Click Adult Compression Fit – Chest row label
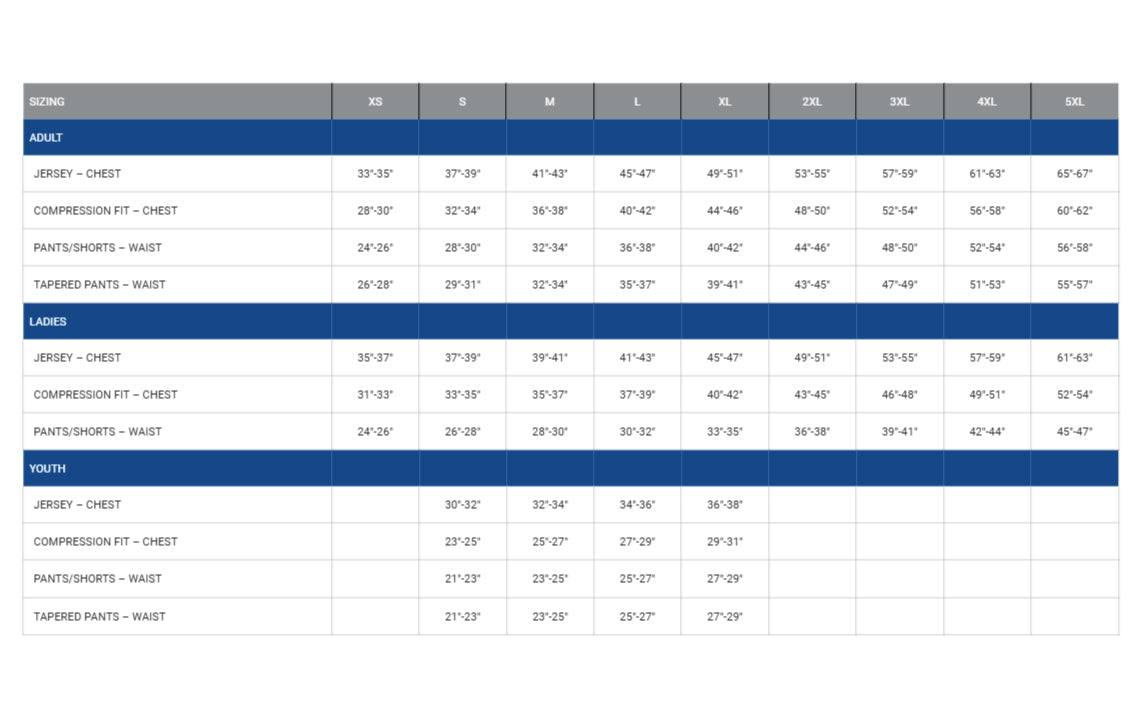The image size is (1140, 720). coord(105,211)
